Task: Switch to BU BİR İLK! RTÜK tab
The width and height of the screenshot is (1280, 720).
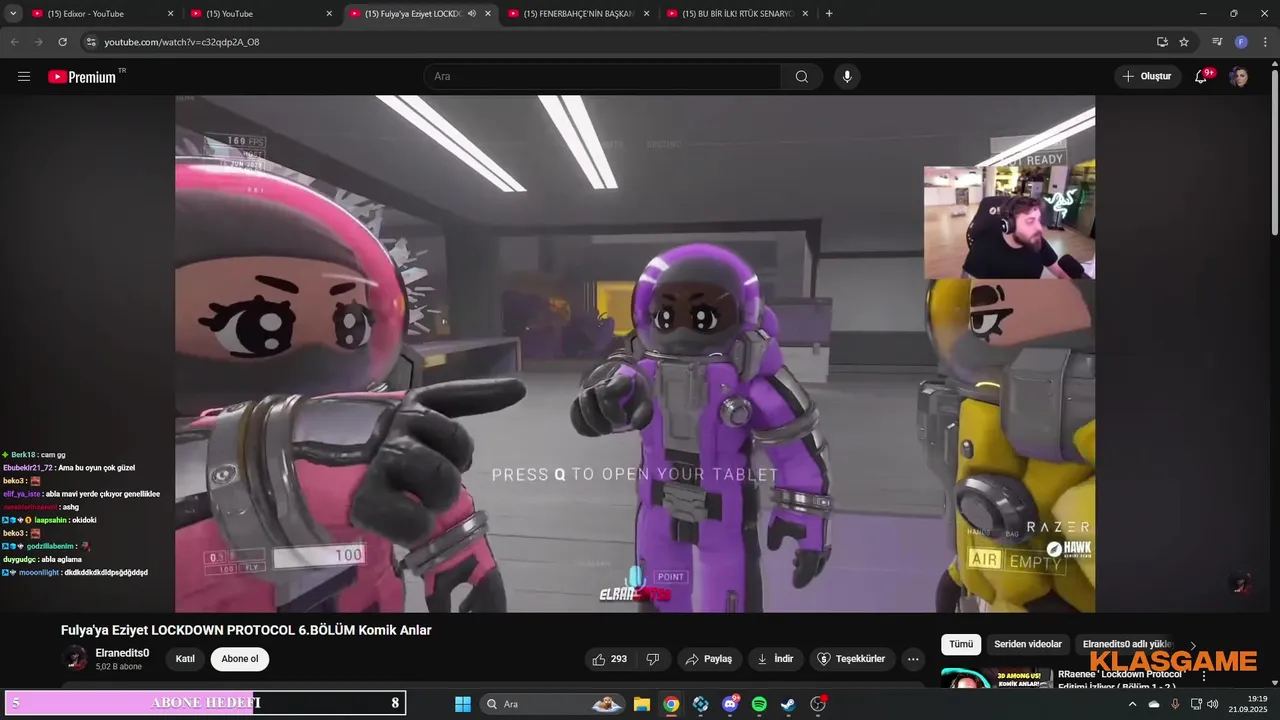Action: pyautogui.click(x=737, y=14)
